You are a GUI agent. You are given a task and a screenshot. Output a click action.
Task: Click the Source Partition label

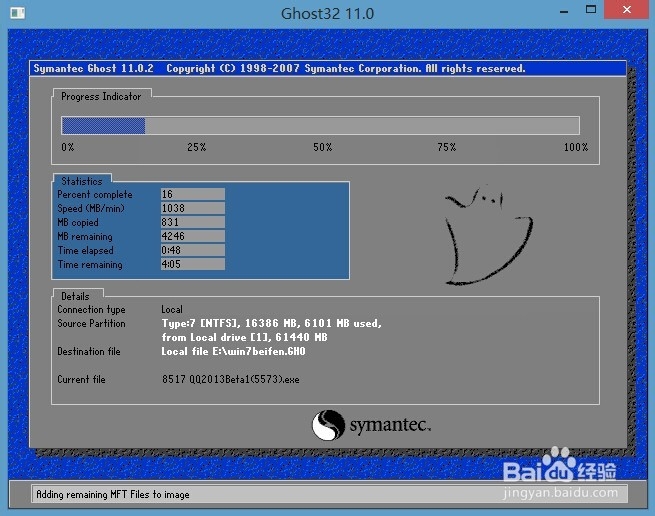91,323
